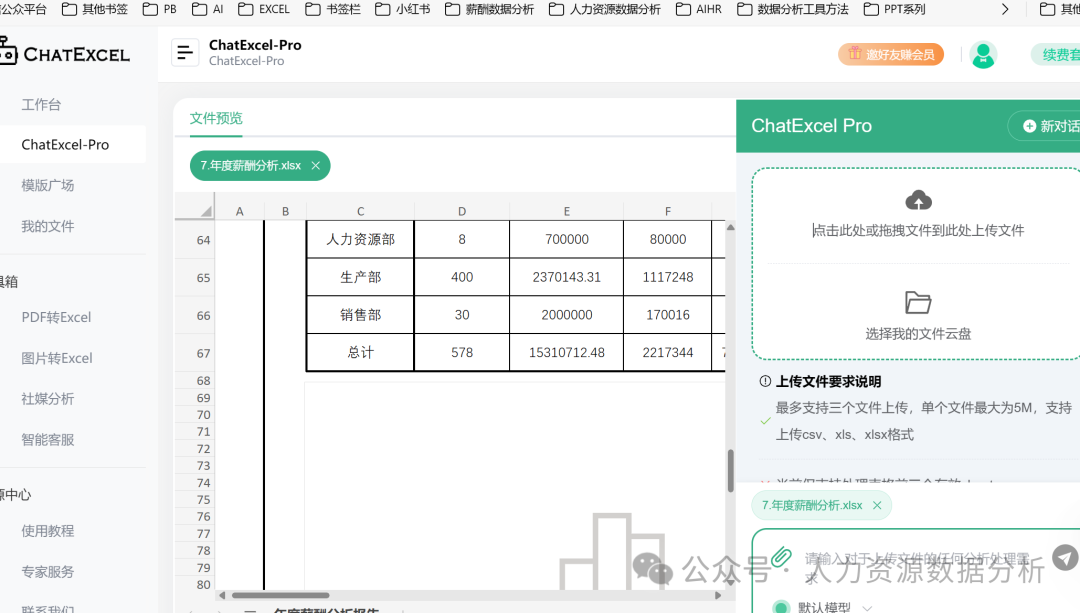Click 选择我的文件云盘 option
The height and width of the screenshot is (613, 1080).
918,334
